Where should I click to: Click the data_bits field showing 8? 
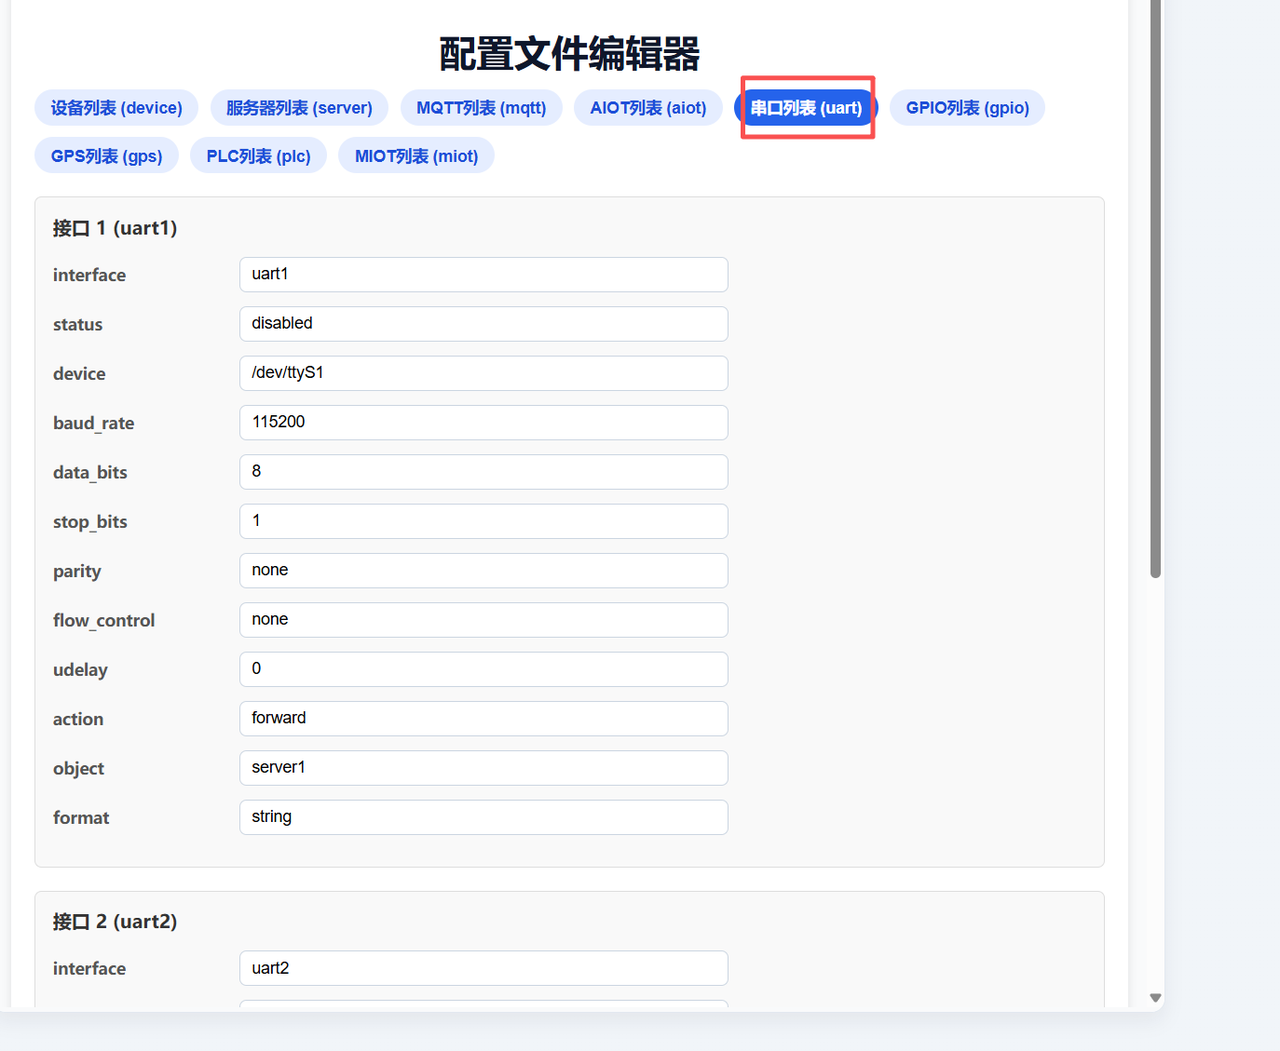pyautogui.click(x=483, y=472)
